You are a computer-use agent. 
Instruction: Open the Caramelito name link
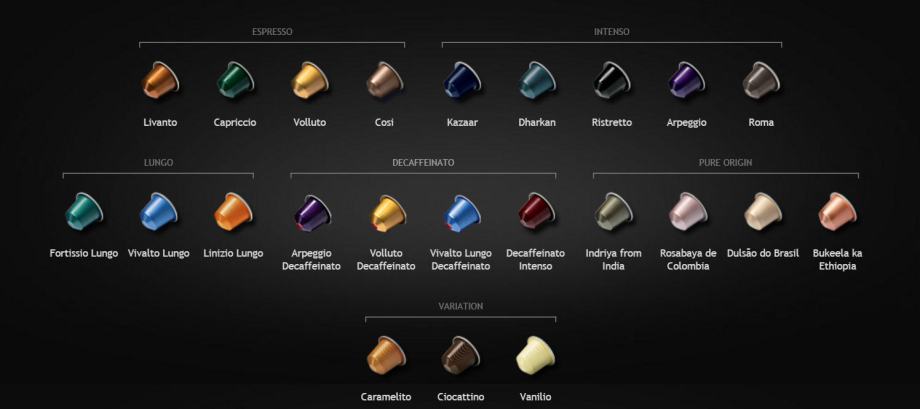pyautogui.click(x=386, y=397)
